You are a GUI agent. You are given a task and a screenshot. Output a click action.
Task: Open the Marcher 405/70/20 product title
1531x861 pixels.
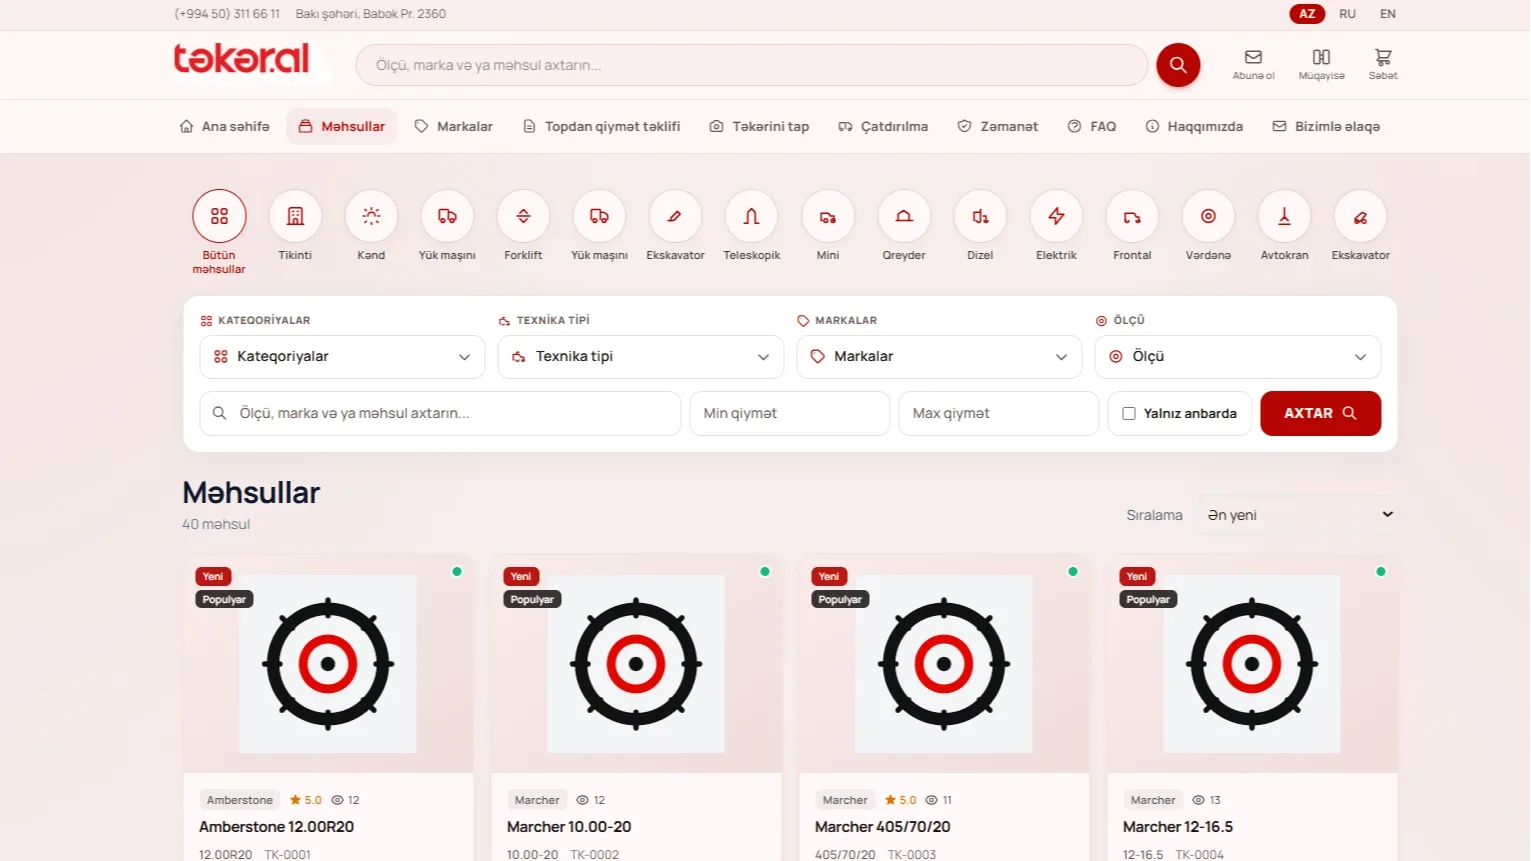883,827
